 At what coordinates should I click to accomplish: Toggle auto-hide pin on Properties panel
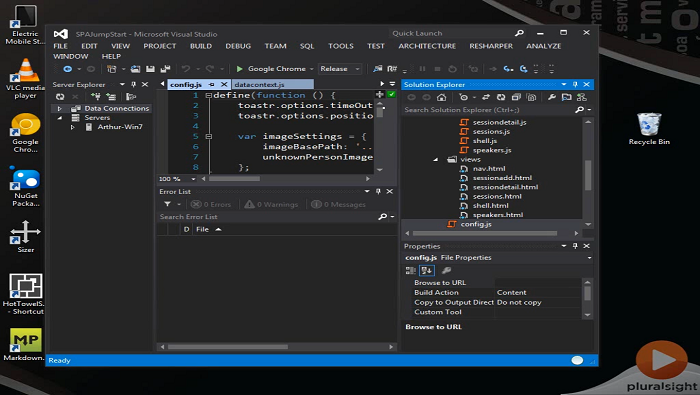(x=575, y=246)
